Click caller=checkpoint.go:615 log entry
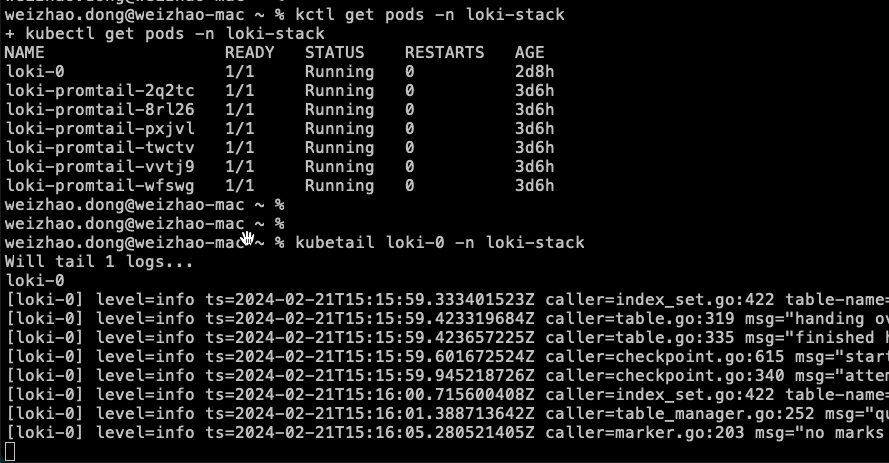Screen dimensions: 889x463 click(x=664, y=357)
